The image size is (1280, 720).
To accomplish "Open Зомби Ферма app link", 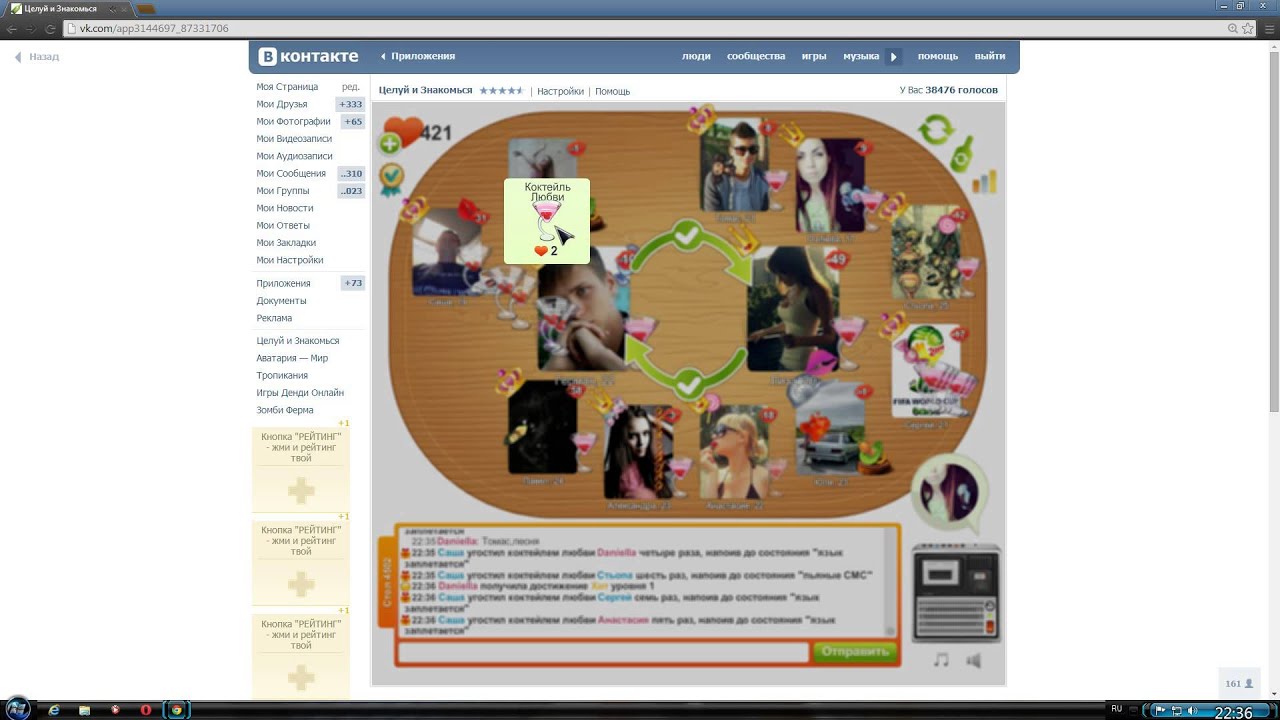I will coord(285,410).
